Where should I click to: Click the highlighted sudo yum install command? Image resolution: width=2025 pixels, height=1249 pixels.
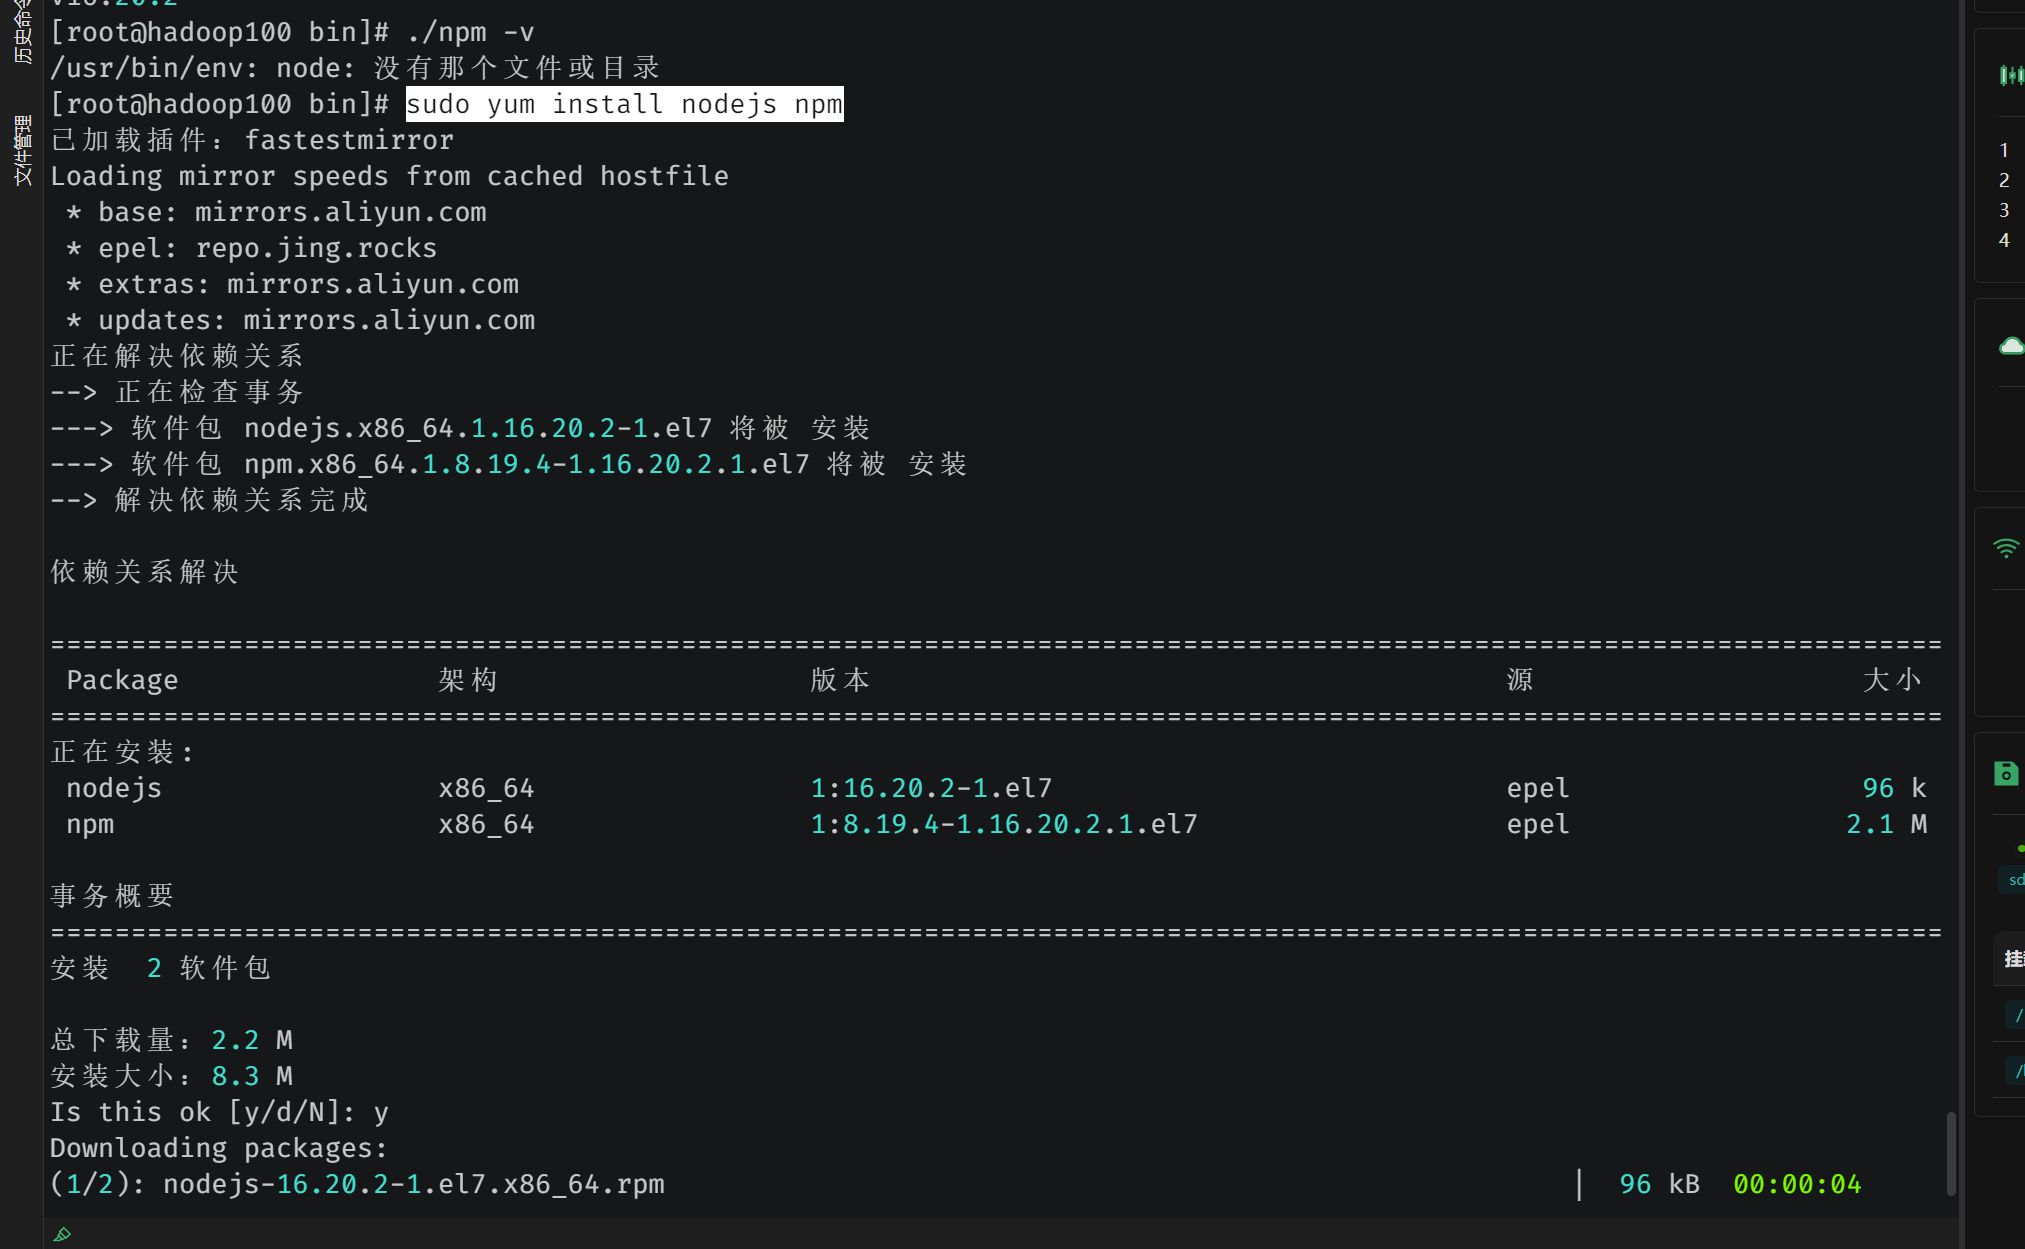click(x=624, y=104)
